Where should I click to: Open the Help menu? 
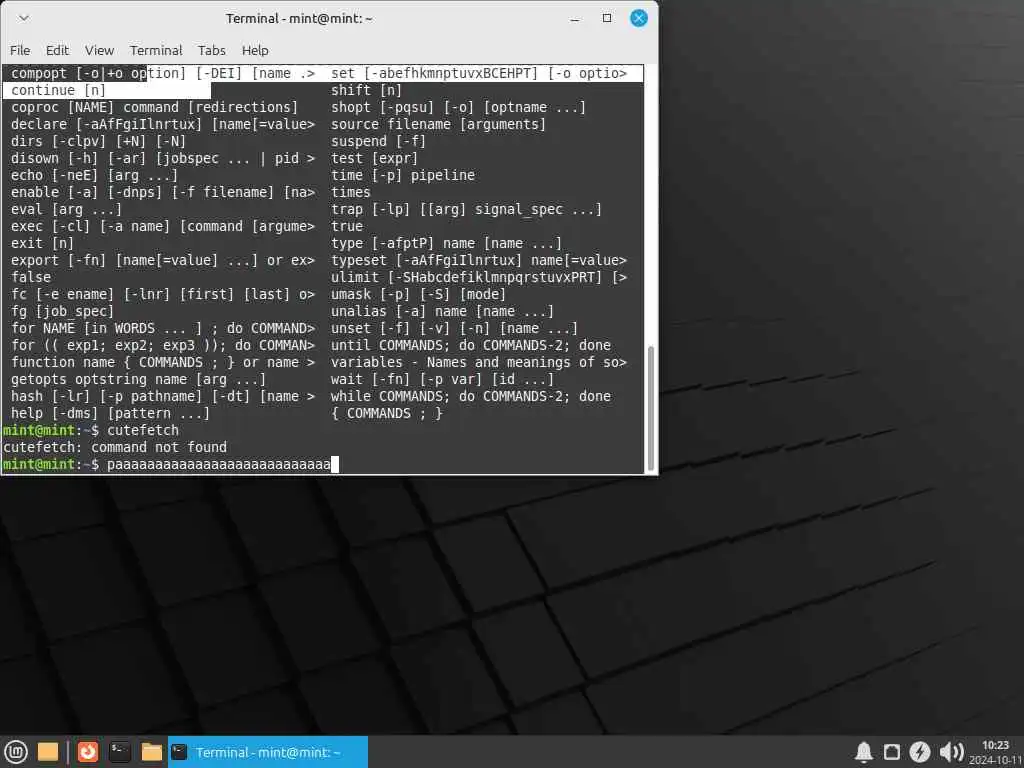click(x=255, y=50)
